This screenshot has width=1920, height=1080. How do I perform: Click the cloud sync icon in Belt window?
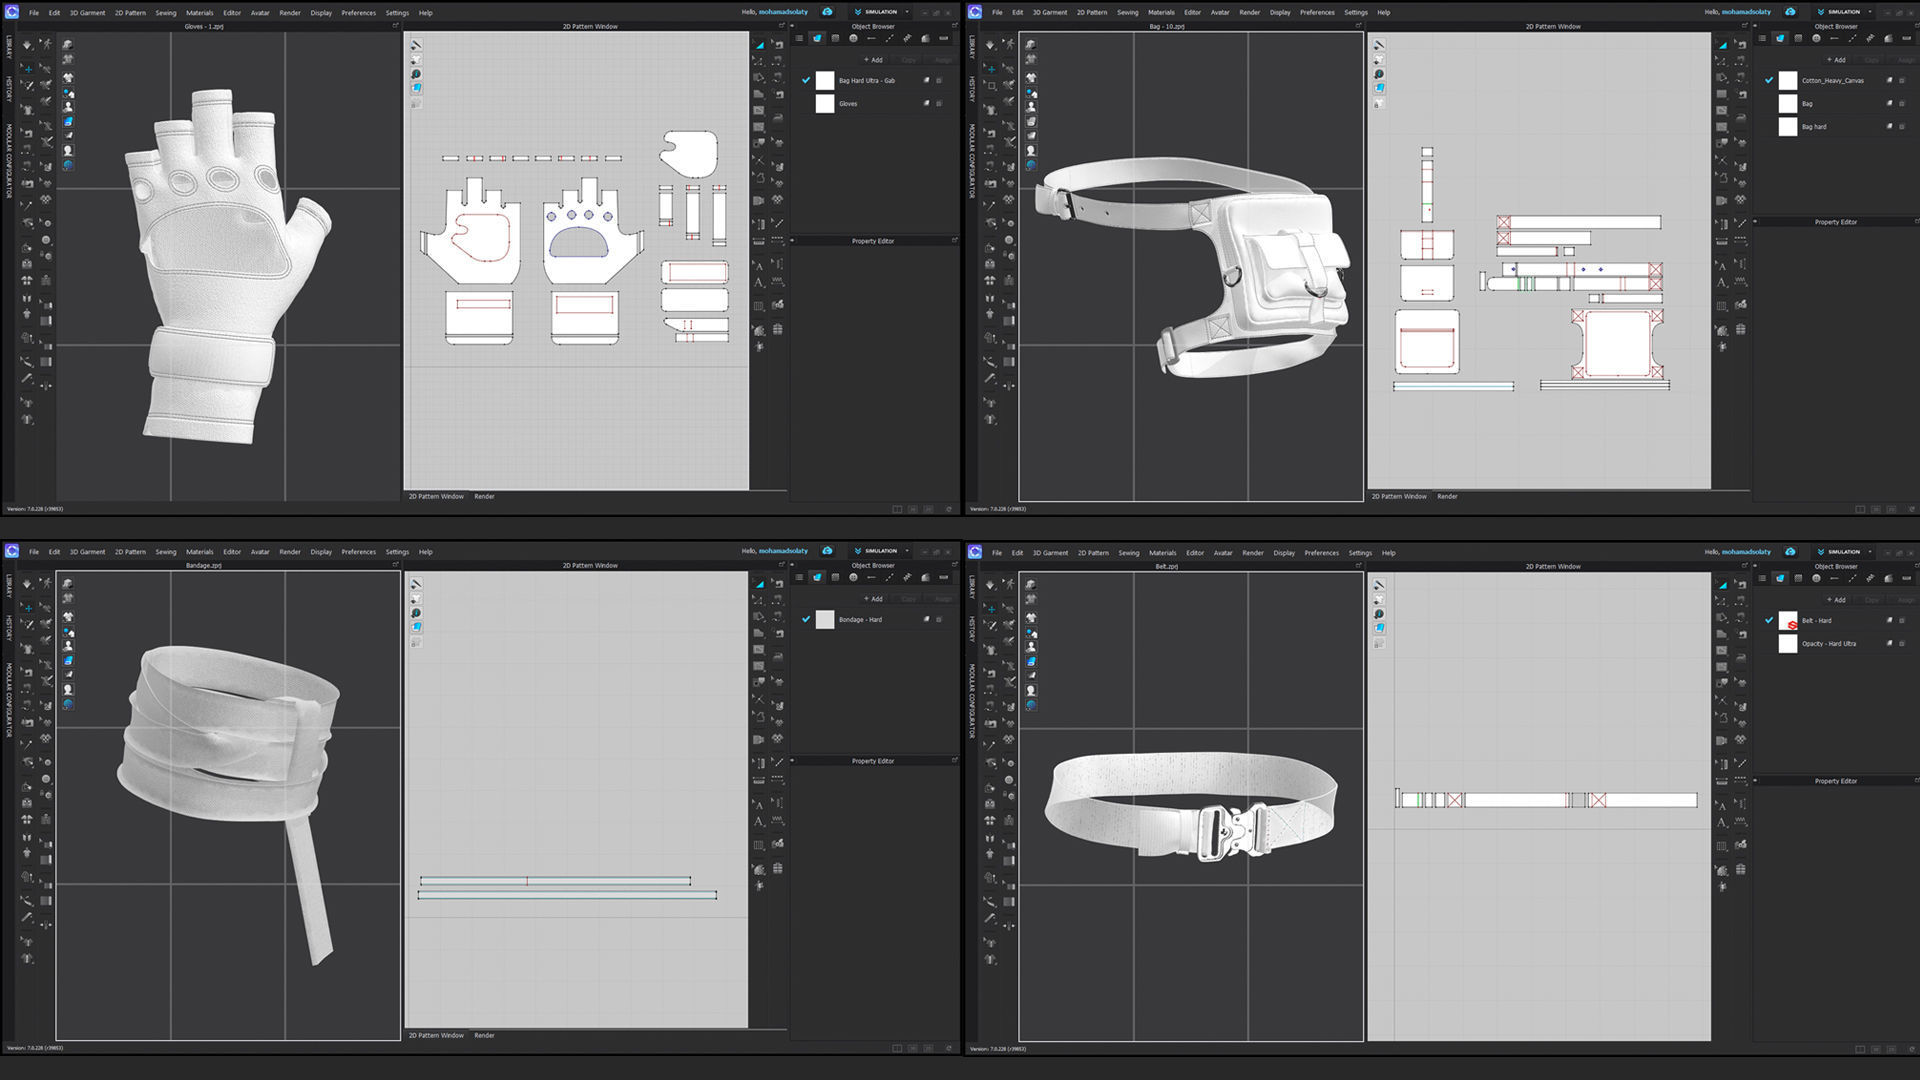click(1790, 552)
